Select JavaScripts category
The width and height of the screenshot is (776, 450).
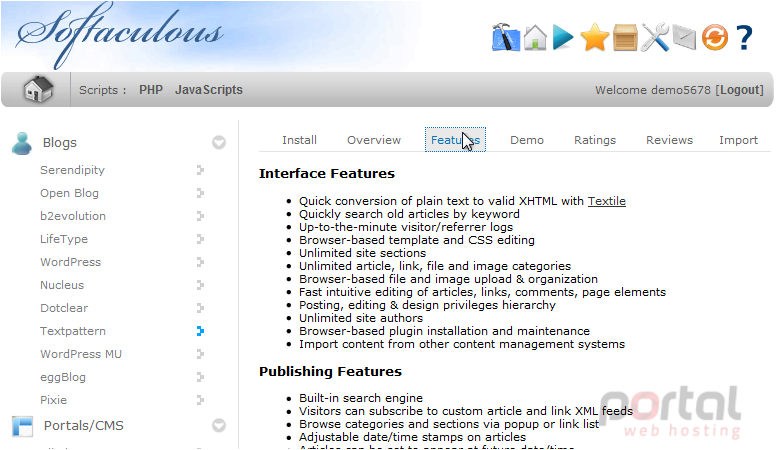point(209,90)
